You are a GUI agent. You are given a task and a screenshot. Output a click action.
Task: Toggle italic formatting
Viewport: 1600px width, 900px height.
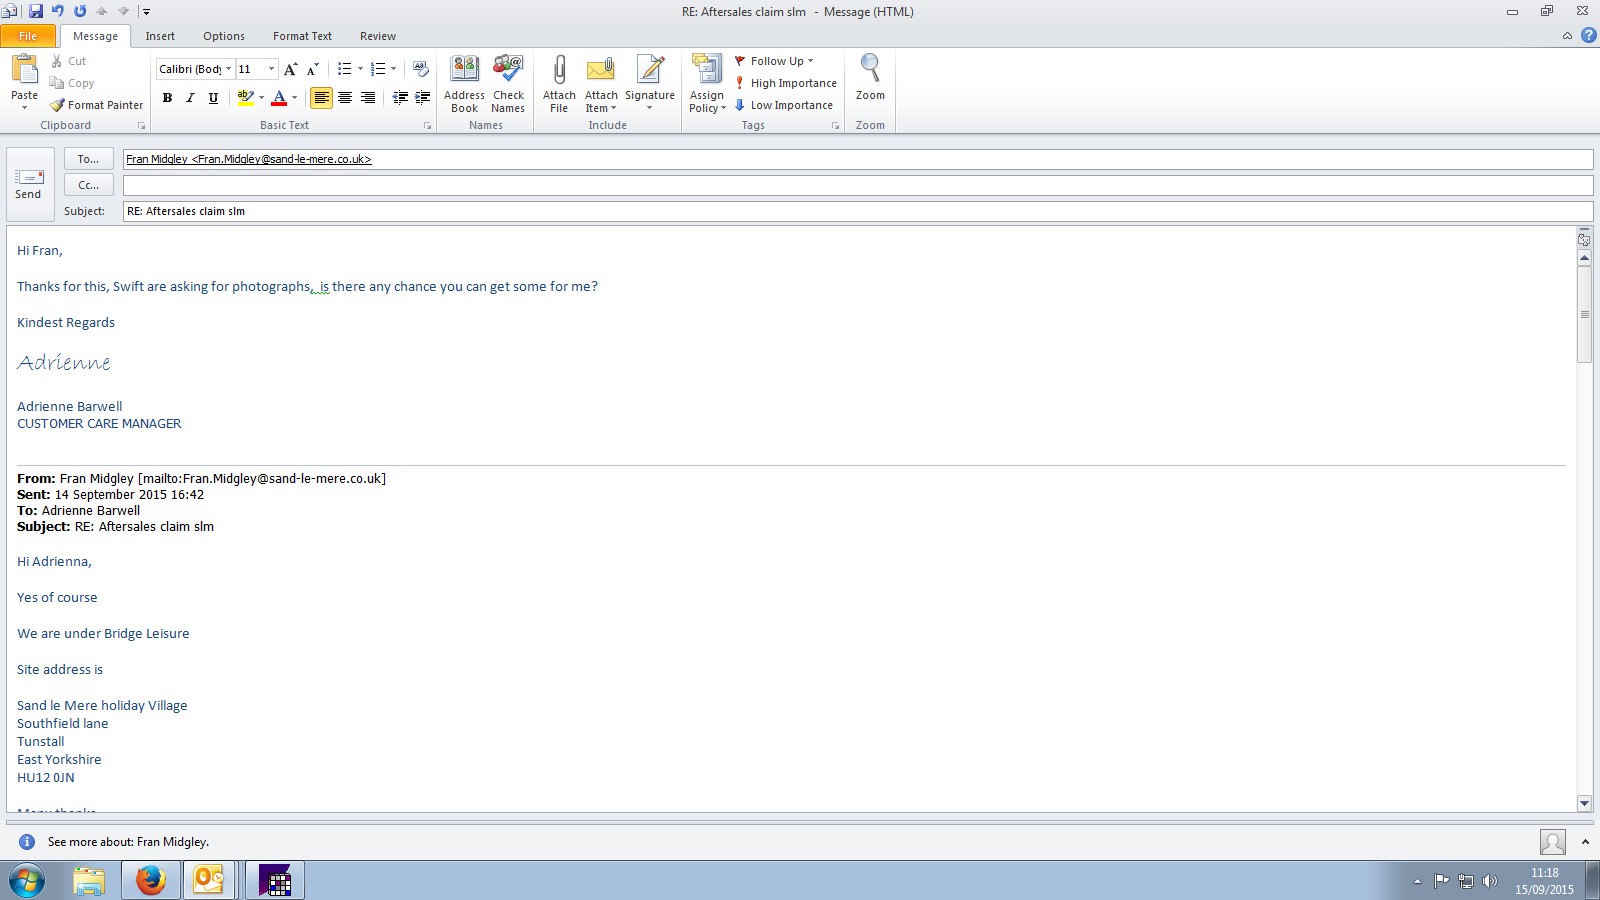tap(190, 98)
